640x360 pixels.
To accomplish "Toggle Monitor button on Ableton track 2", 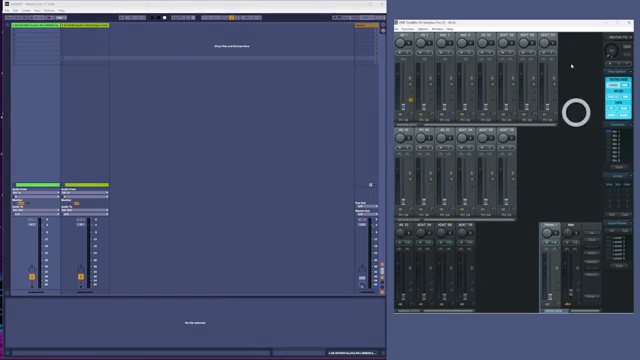I will [x=76, y=203].
